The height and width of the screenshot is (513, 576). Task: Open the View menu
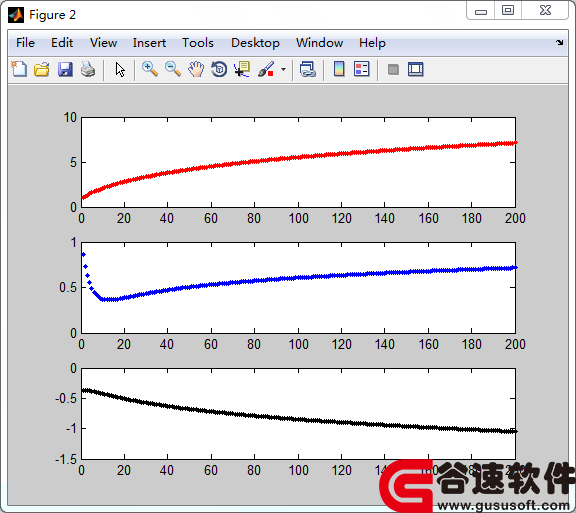coord(104,43)
